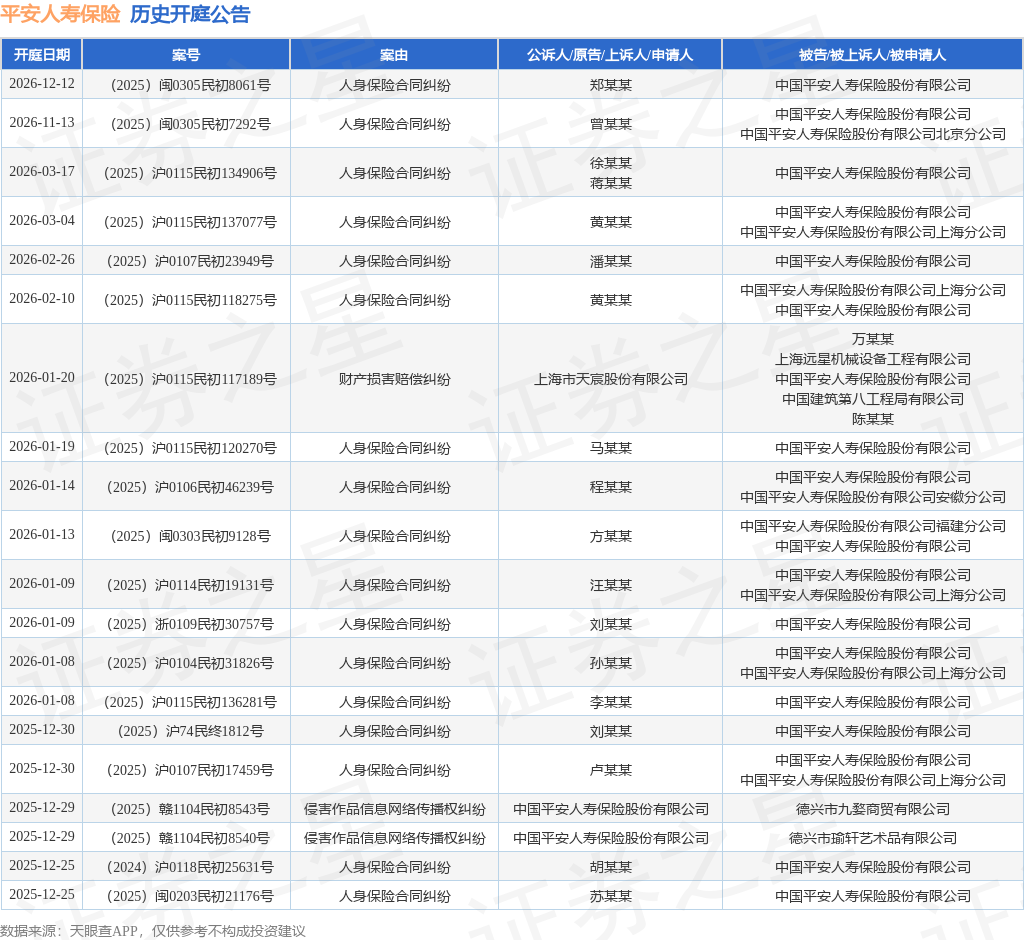
Task: Click plaintiff 徐某某
Action: pyautogui.click(x=611, y=163)
